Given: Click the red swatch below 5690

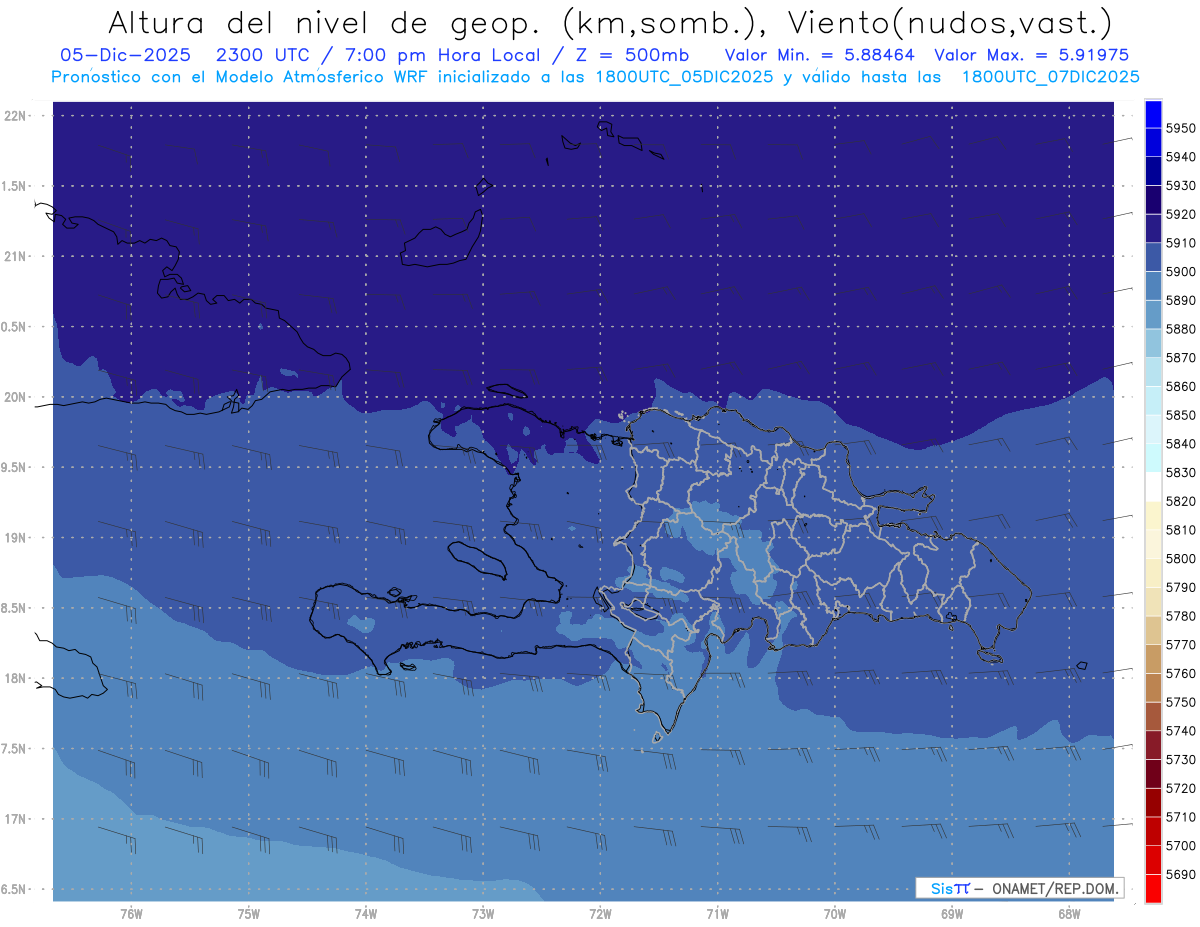Looking at the screenshot, I should [x=1153, y=888].
